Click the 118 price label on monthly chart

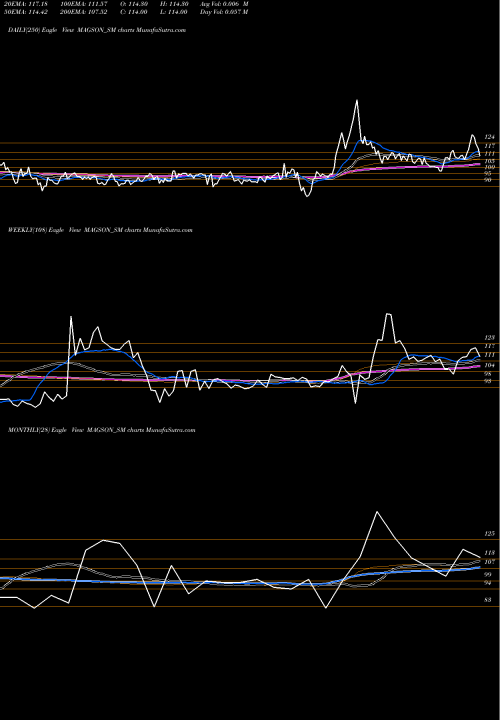click(489, 553)
